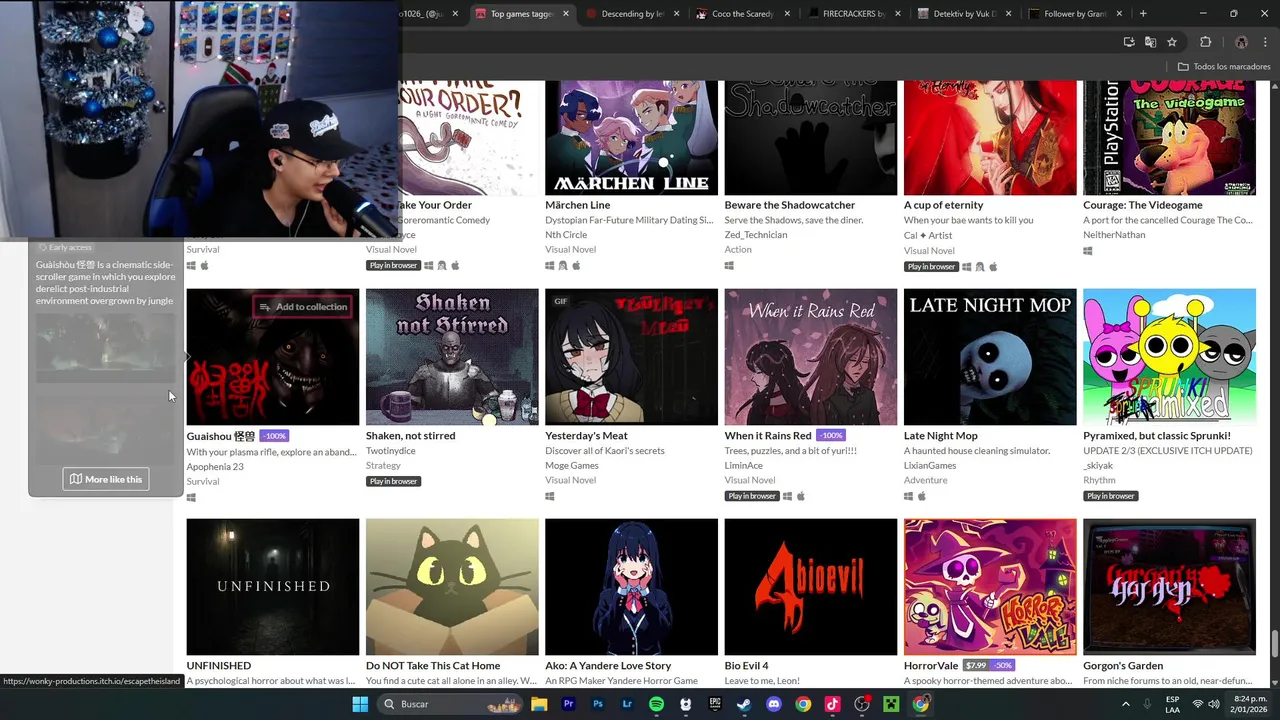Click the page vertical scrollbar thumb
The width and height of the screenshot is (1280, 720).
pos(1274,645)
